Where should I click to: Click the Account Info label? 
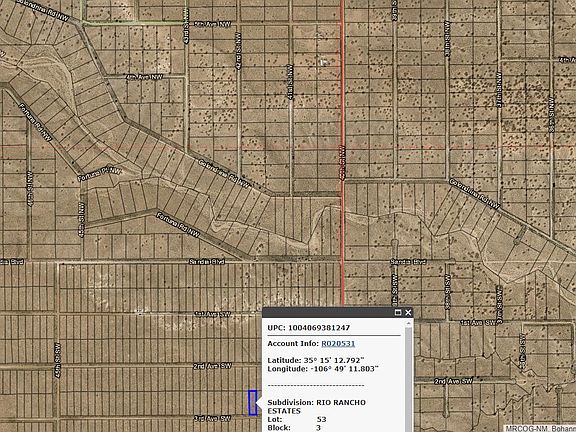(x=293, y=343)
